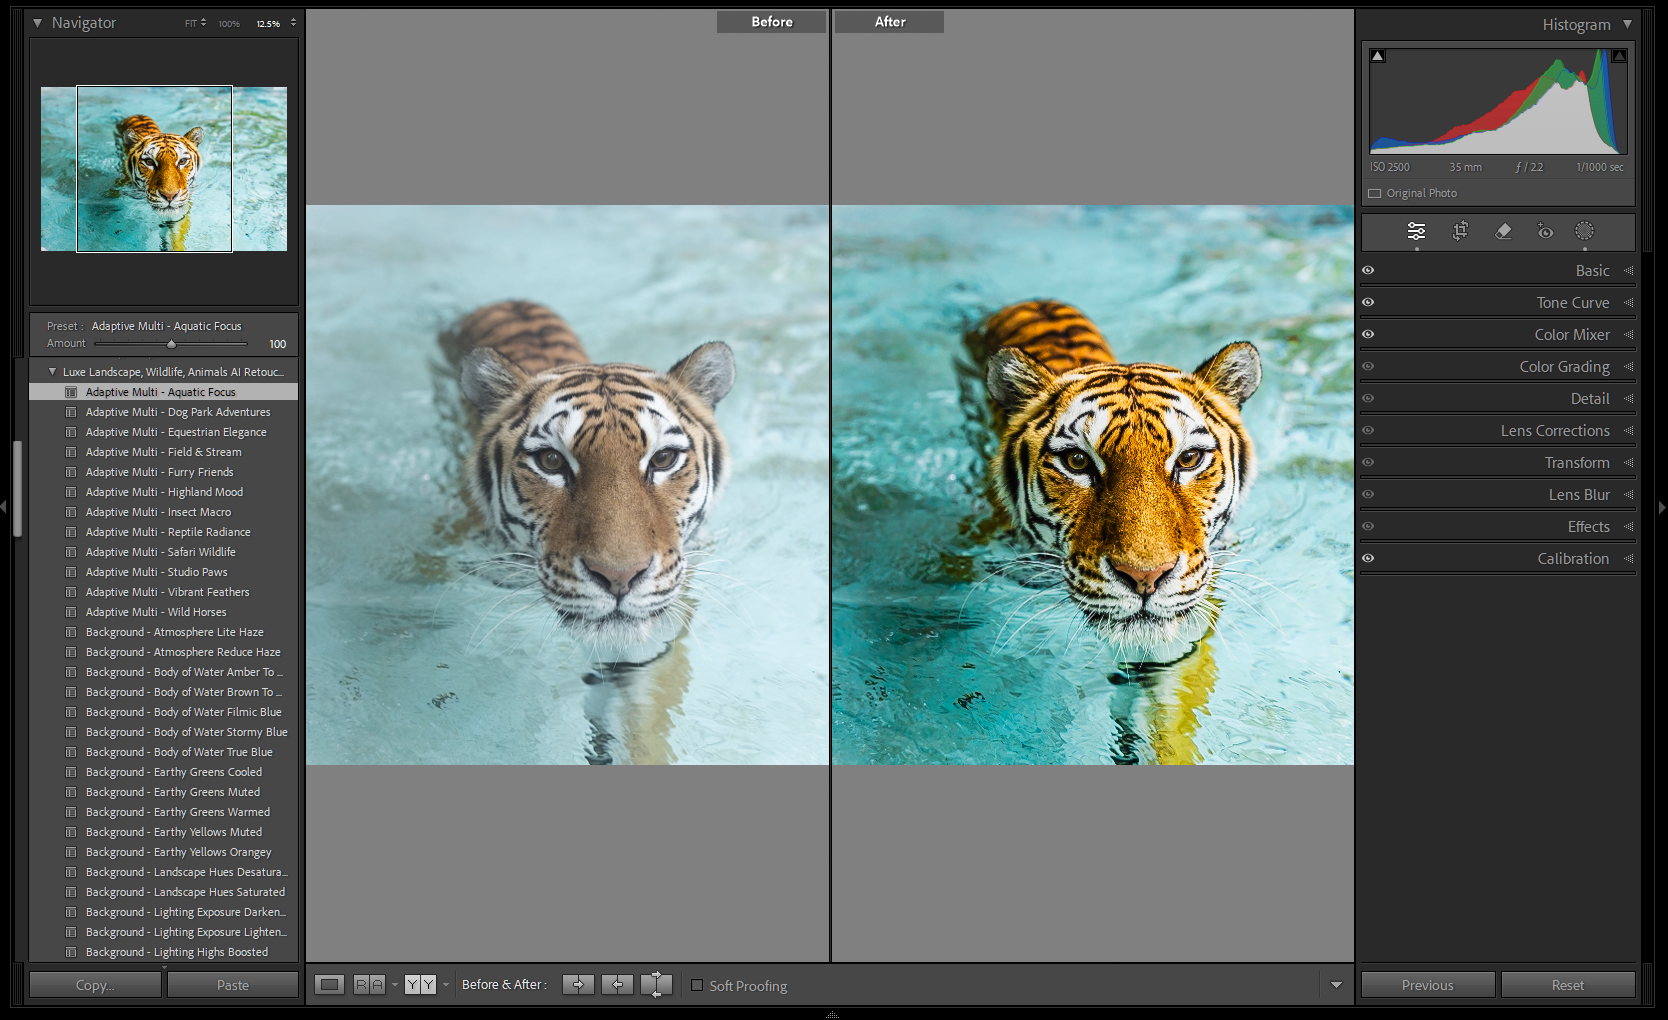1668x1020 pixels.
Task: Expand the Color Grading panel
Action: click(x=1564, y=367)
